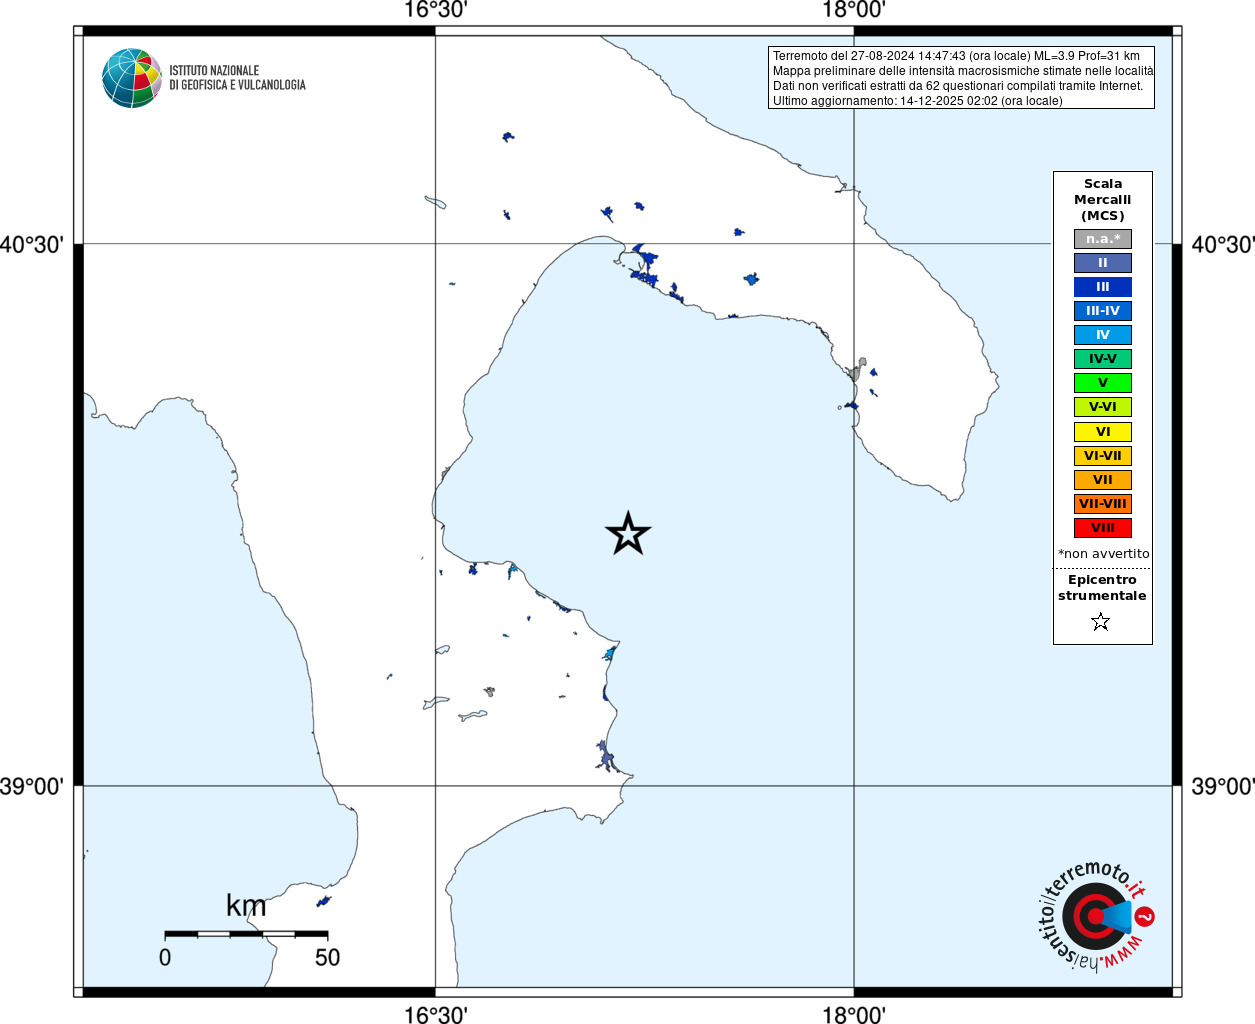This screenshot has height=1024, width=1255.
Task: Click the left 40°30' latitude label
Action: [x=32, y=245]
